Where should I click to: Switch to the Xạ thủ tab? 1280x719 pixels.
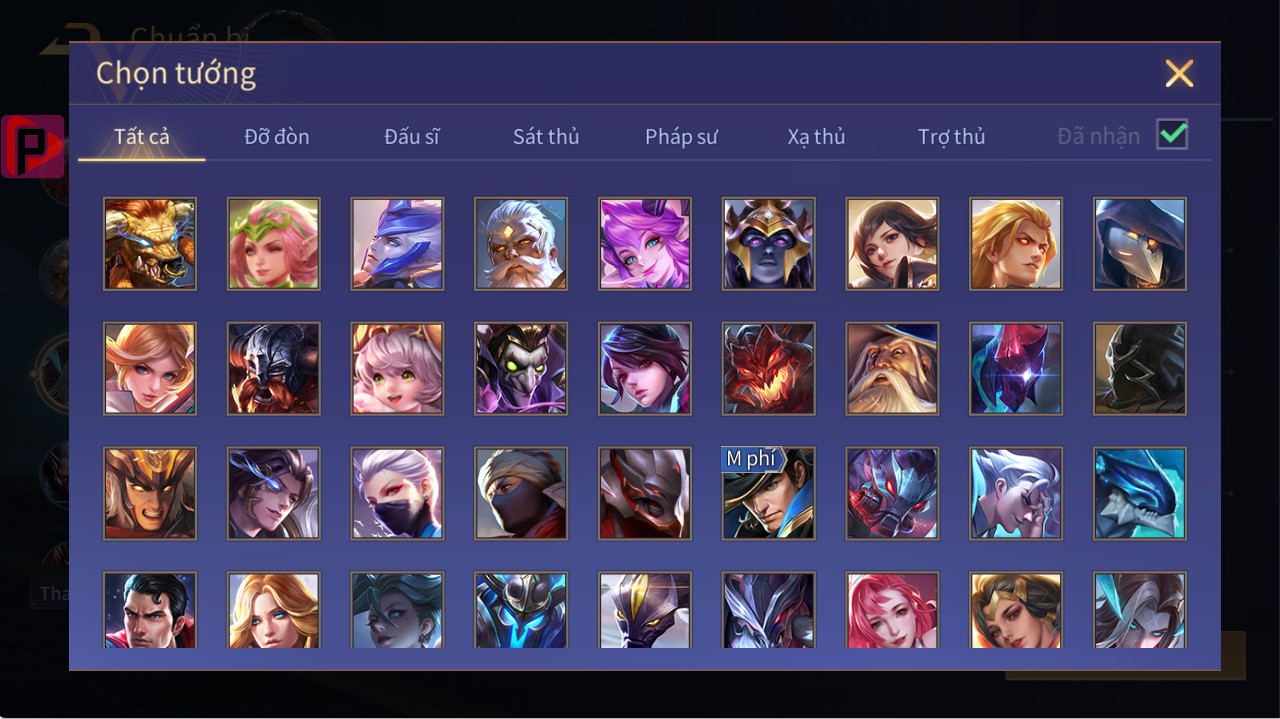(816, 137)
